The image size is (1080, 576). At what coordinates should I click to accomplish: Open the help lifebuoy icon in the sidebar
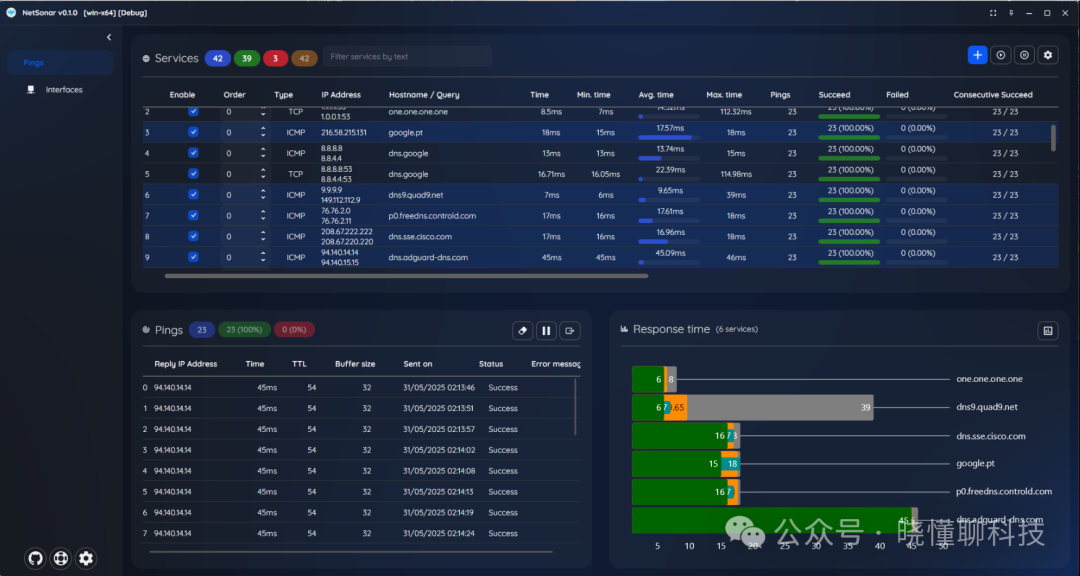point(62,558)
